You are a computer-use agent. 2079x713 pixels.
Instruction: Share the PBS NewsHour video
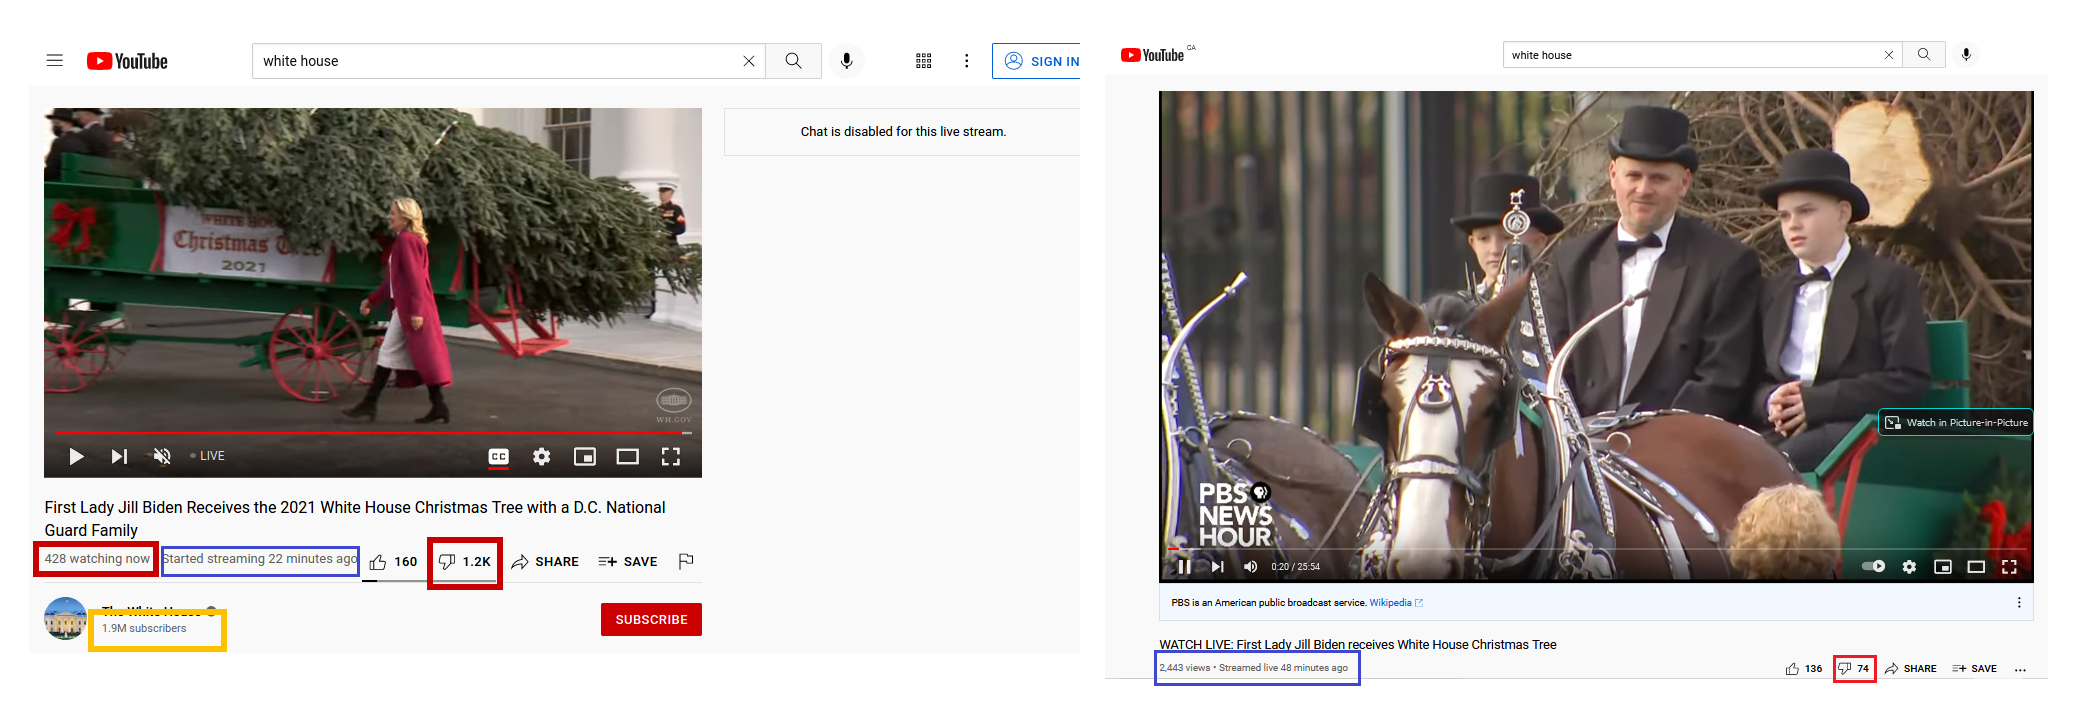[1910, 669]
